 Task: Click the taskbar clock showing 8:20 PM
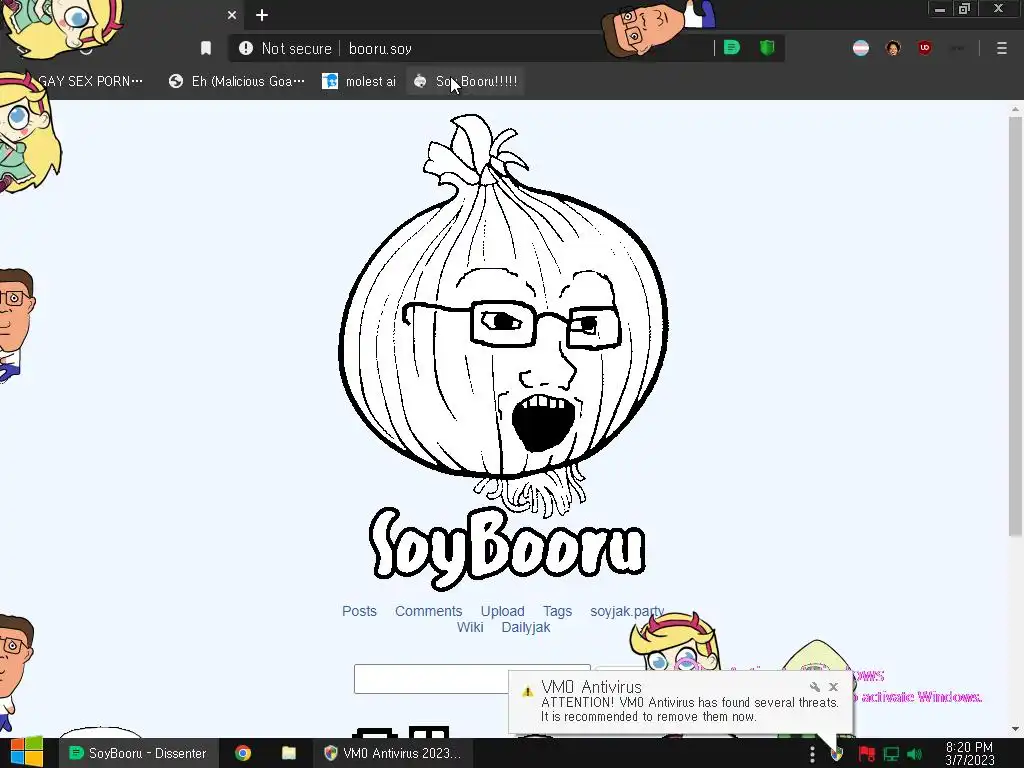(969, 753)
